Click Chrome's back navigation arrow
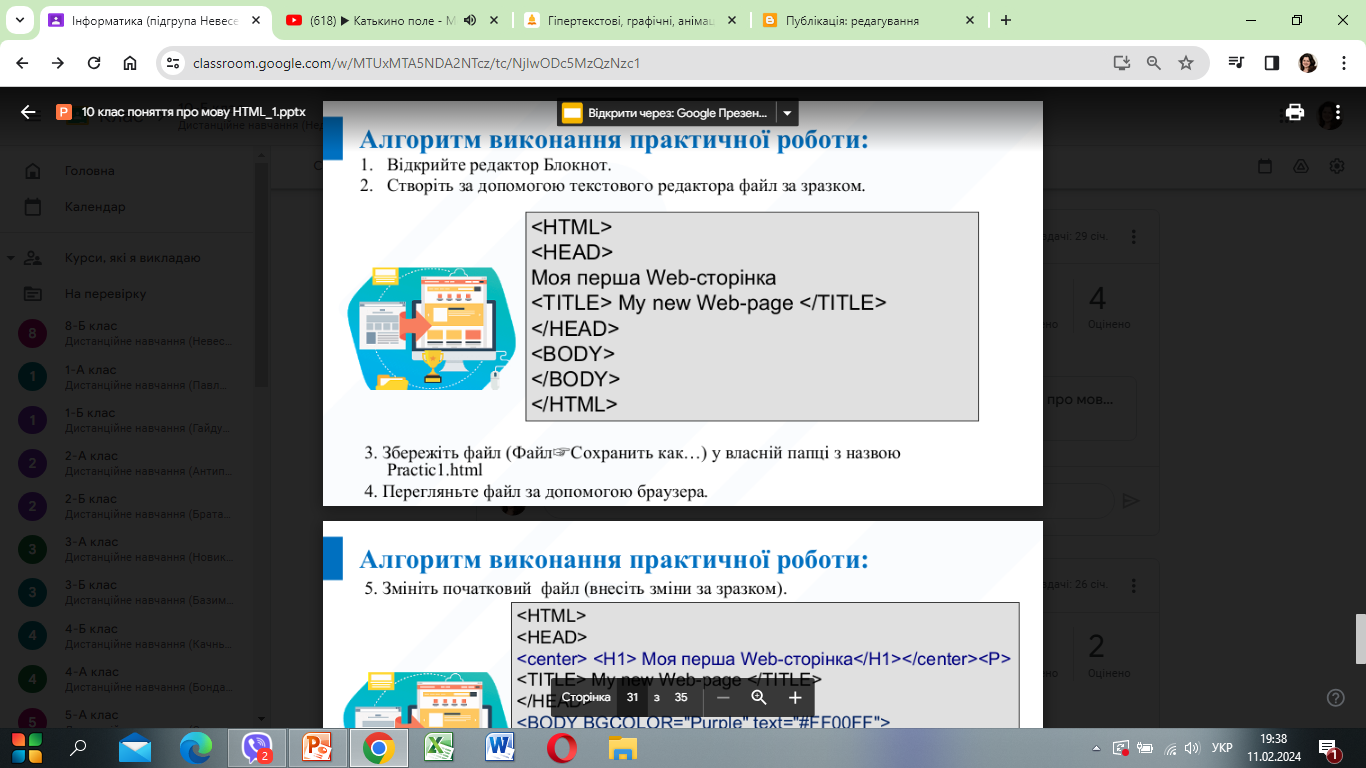 [22, 63]
